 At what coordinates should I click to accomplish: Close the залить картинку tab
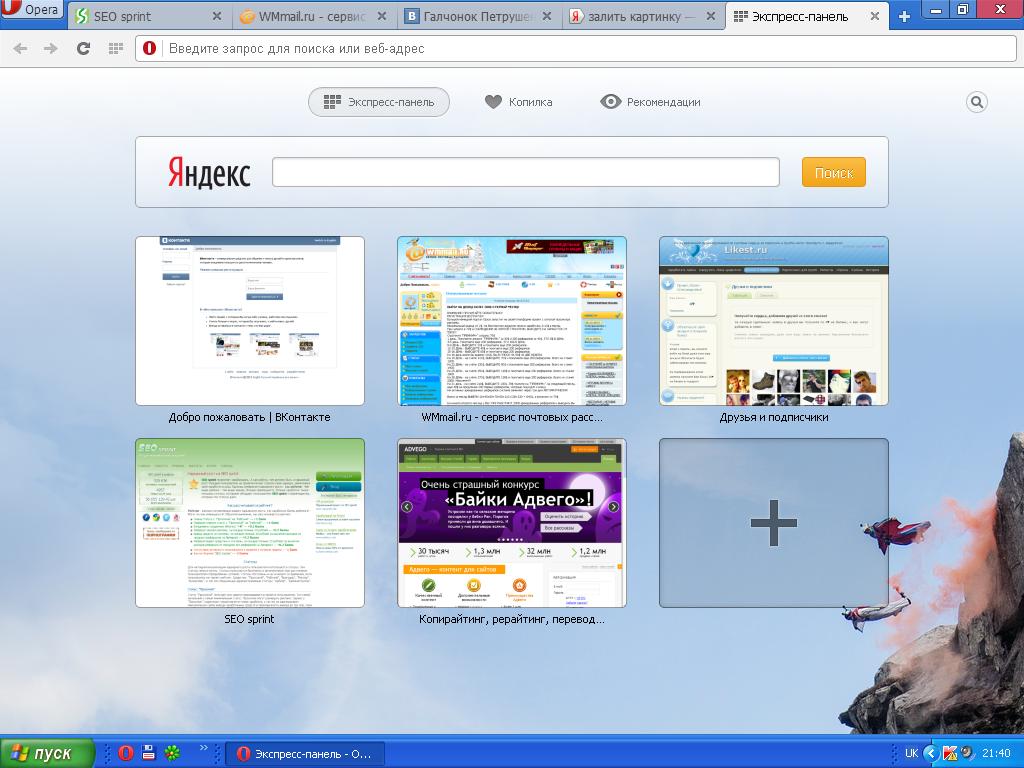pyautogui.click(x=711, y=16)
